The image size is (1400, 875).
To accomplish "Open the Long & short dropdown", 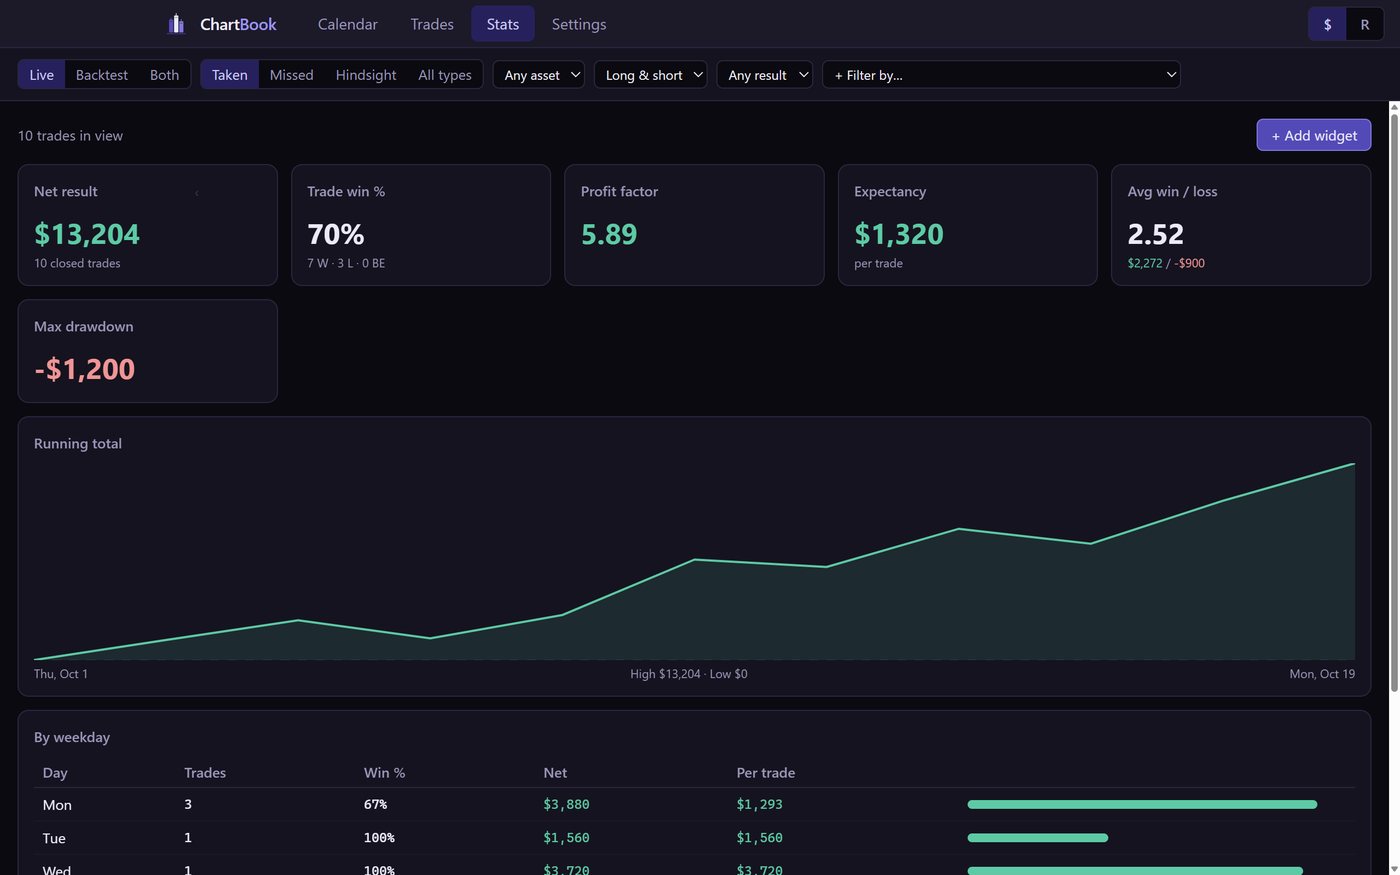I will (x=651, y=75).
